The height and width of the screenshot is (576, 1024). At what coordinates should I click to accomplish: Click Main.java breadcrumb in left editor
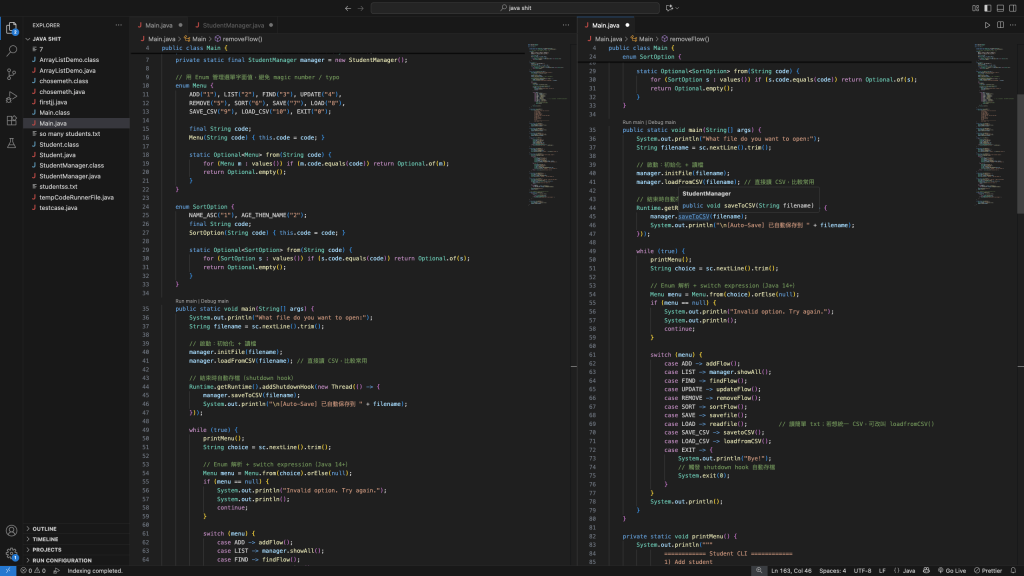(x=157, y=39)
